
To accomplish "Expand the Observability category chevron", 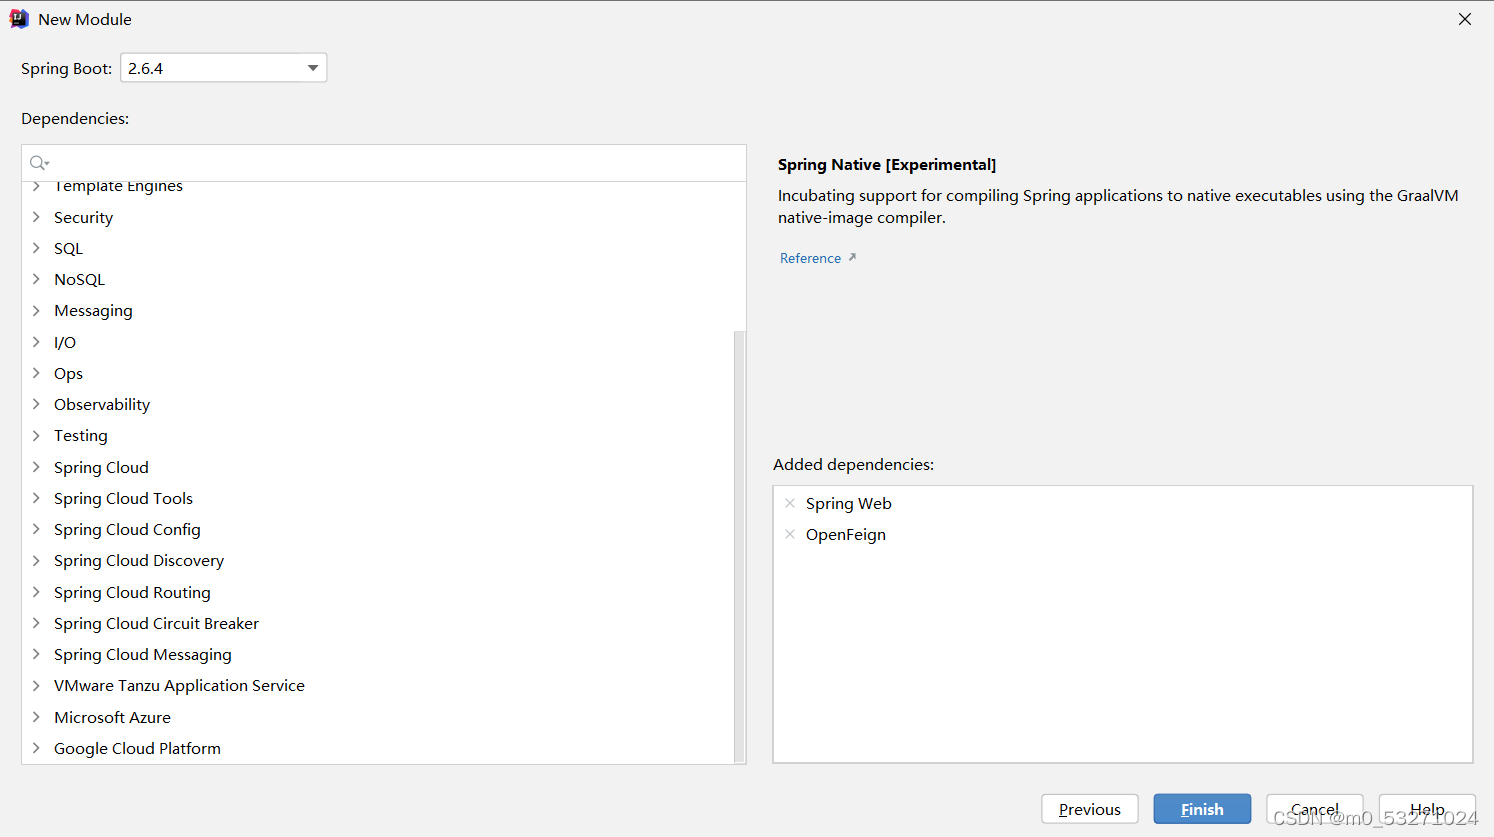I will pyautogui.click(x=36, y=404).
